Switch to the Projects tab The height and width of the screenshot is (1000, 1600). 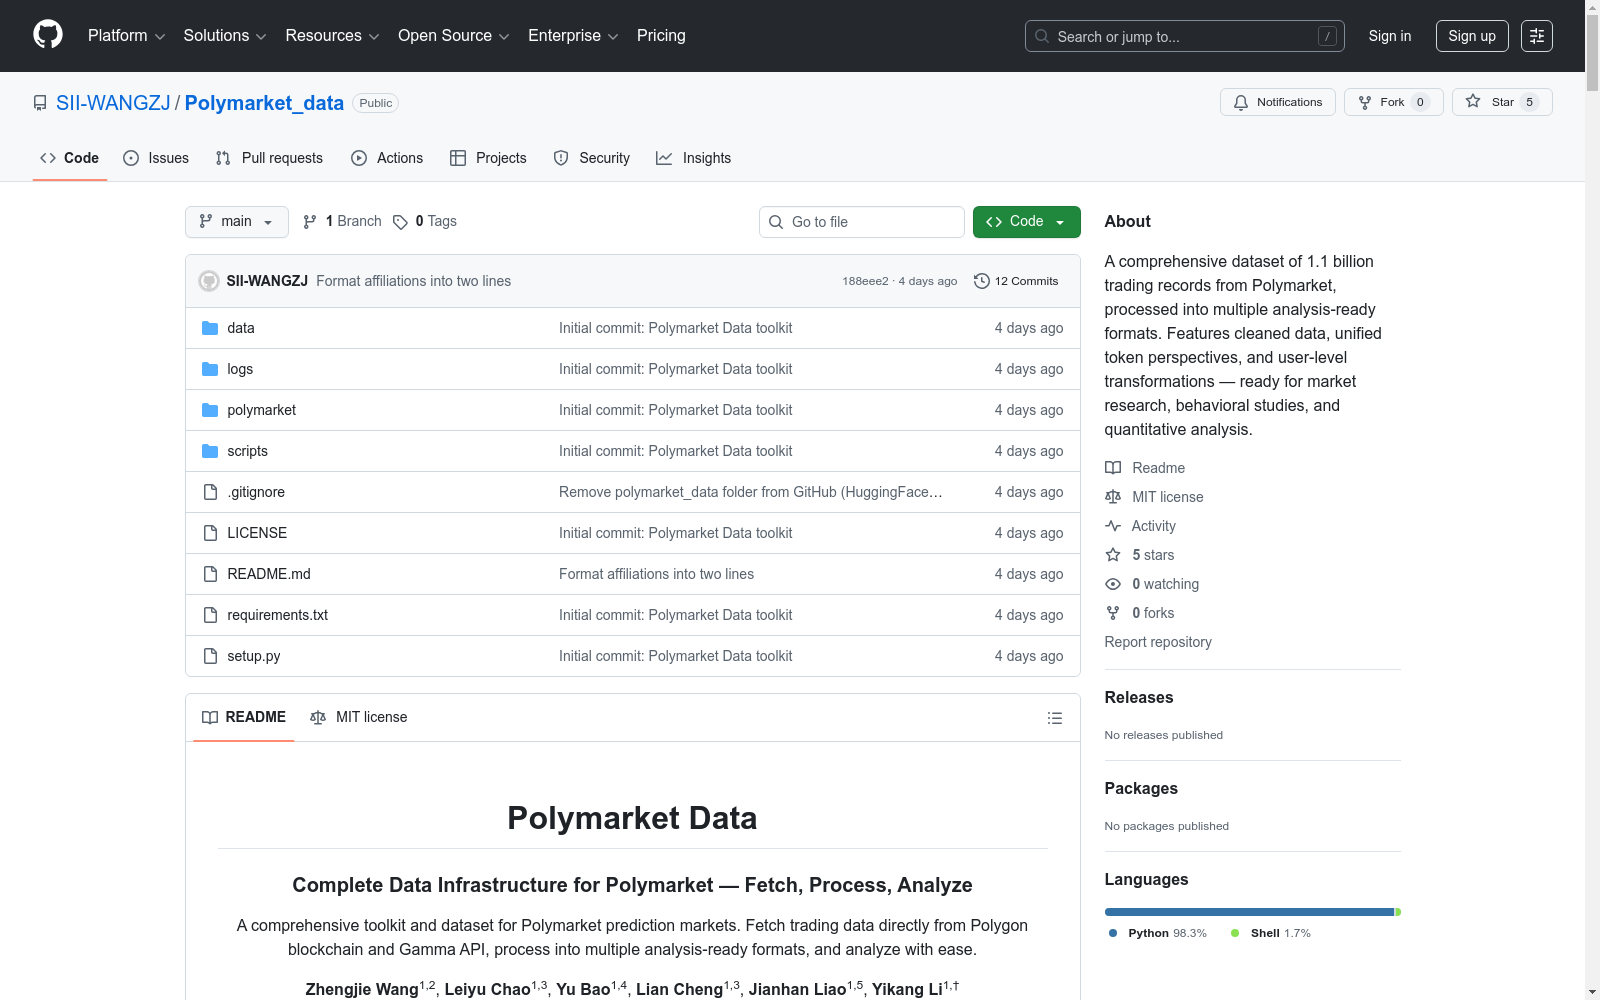488,158
